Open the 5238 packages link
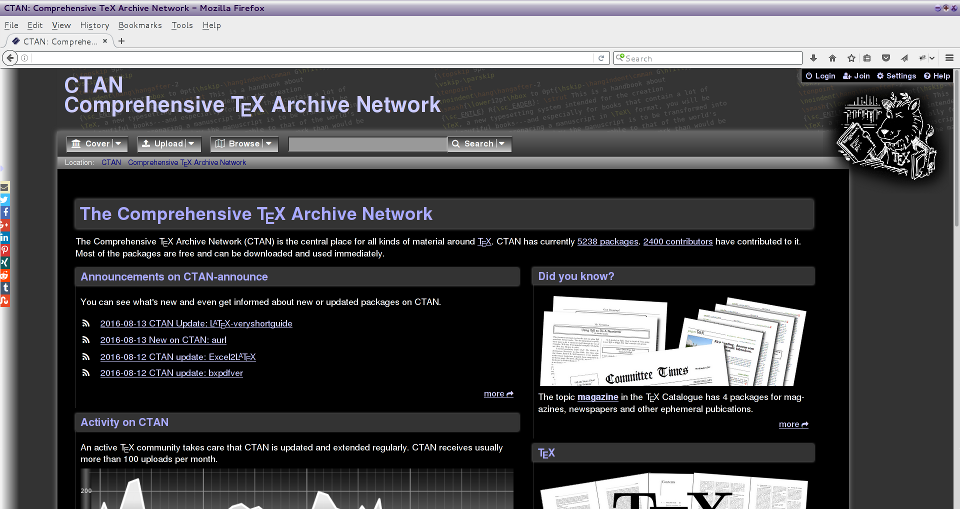Viewport: 960px width, 509px height. [607, 241]
